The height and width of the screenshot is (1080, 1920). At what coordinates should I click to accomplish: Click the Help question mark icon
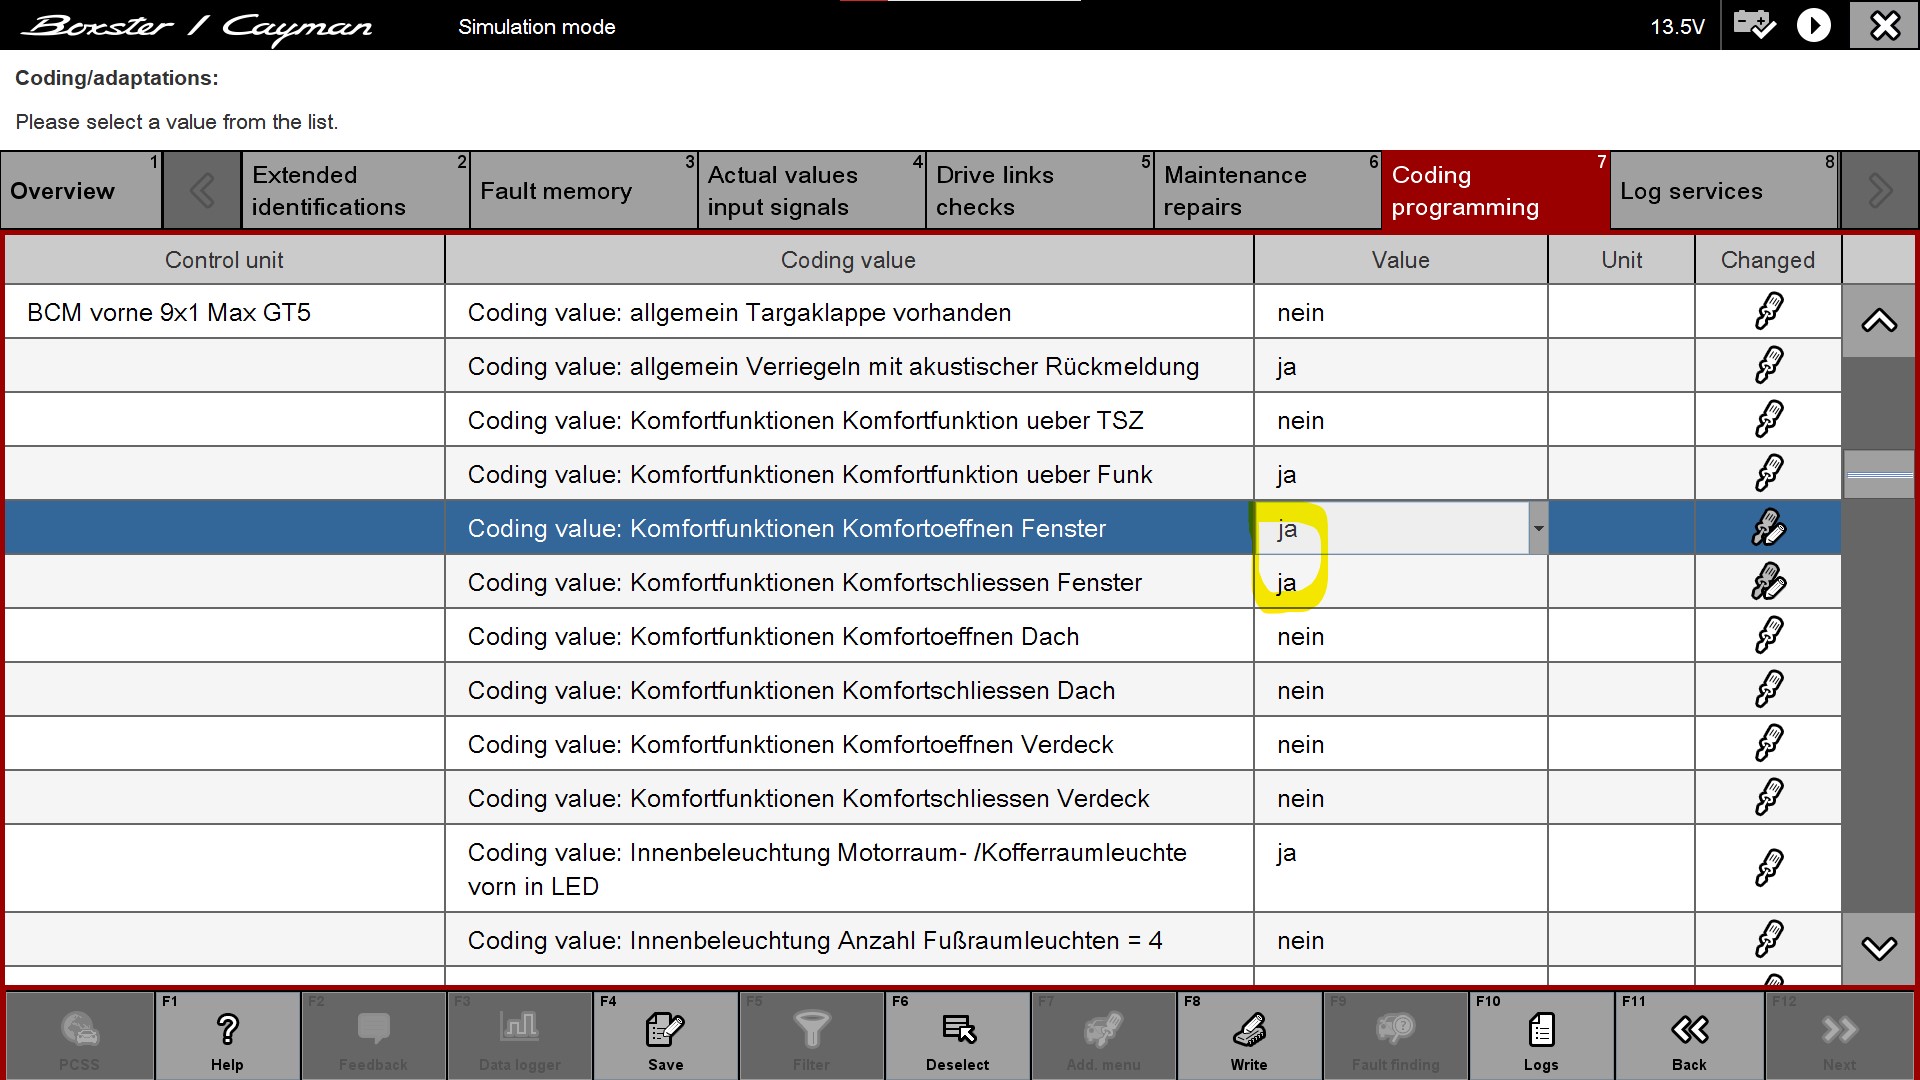click(227, 1029)
